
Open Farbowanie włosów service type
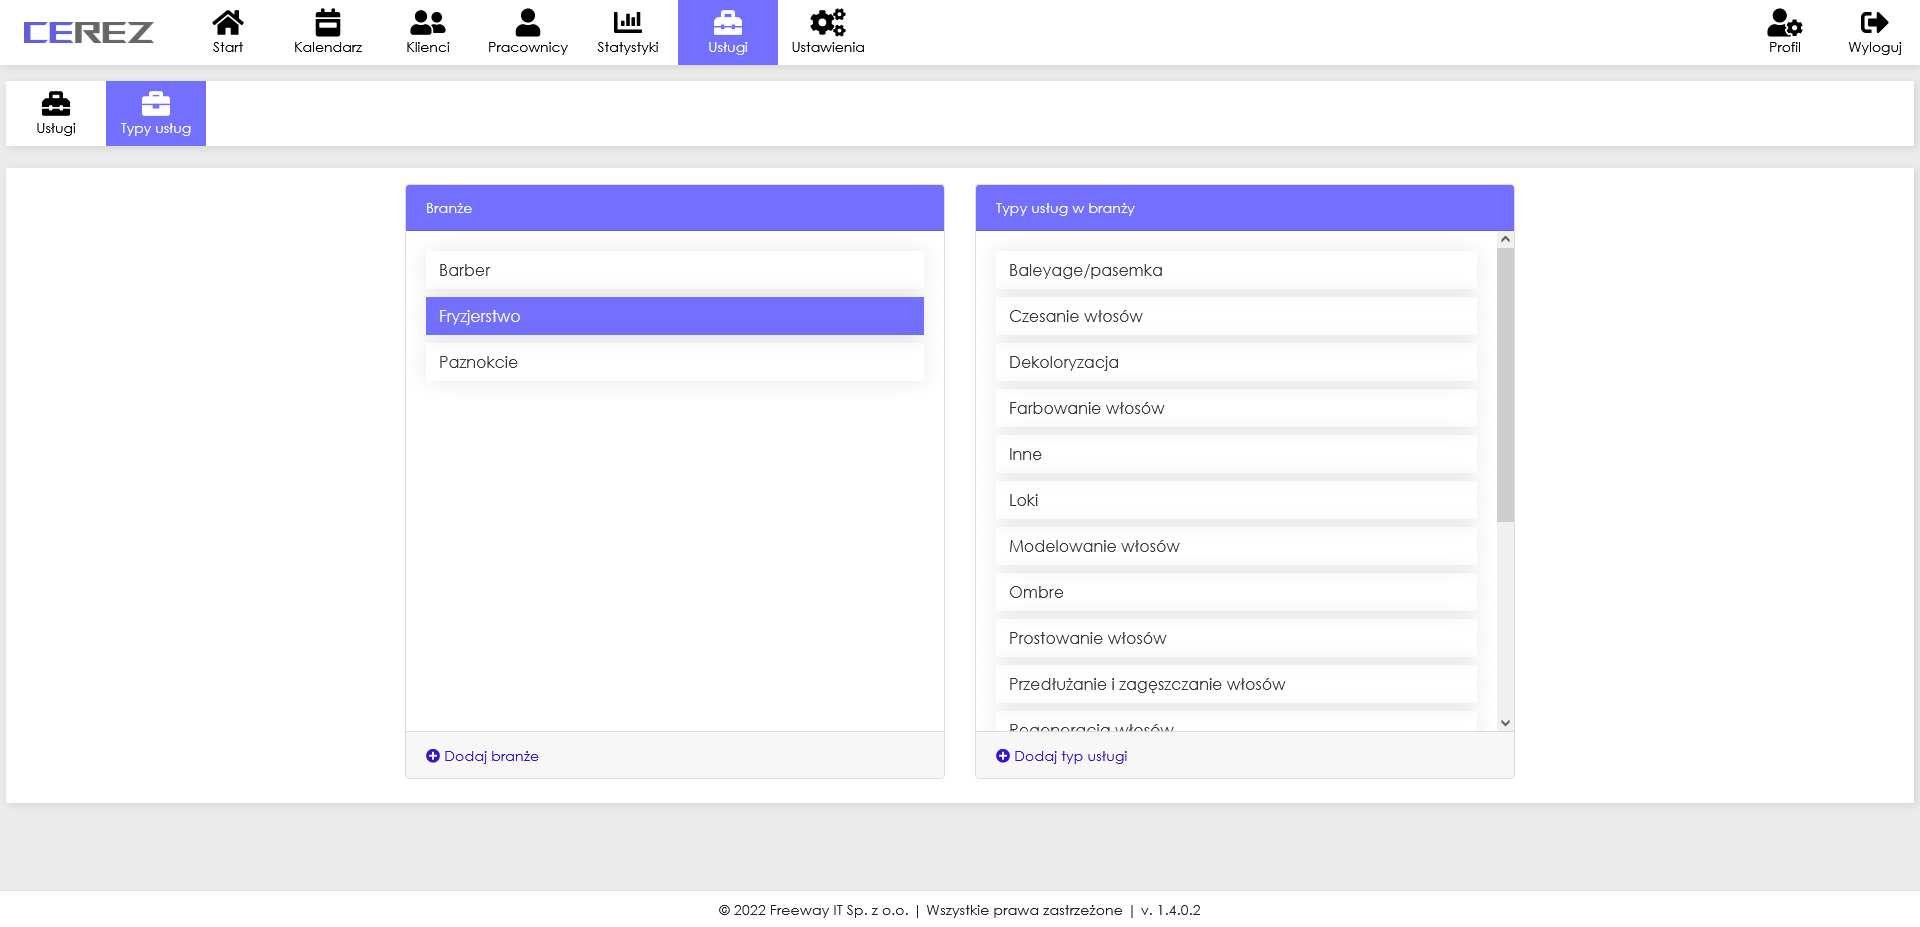[1235, 408]
